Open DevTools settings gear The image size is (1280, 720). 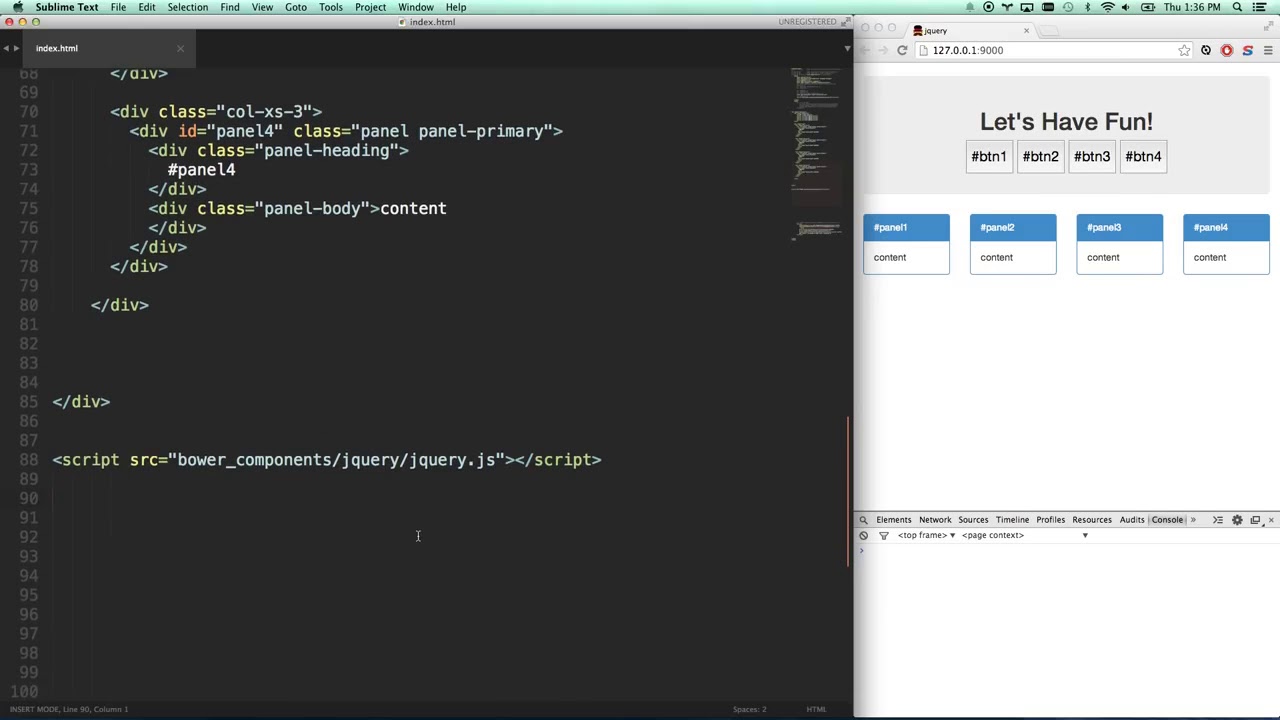tap(1237, 520)
